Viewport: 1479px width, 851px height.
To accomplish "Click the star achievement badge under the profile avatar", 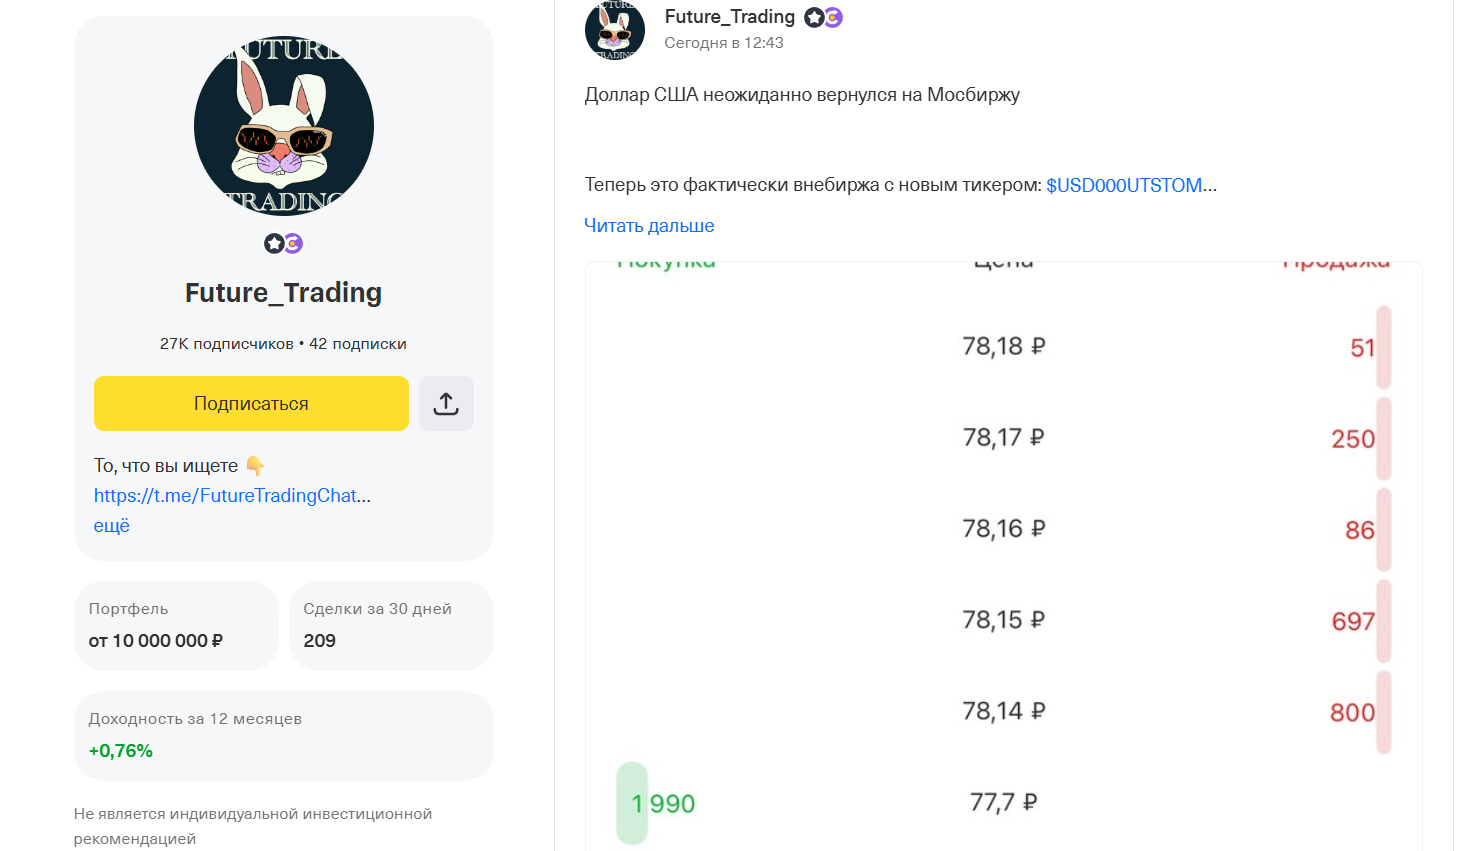I will point(272,243).
